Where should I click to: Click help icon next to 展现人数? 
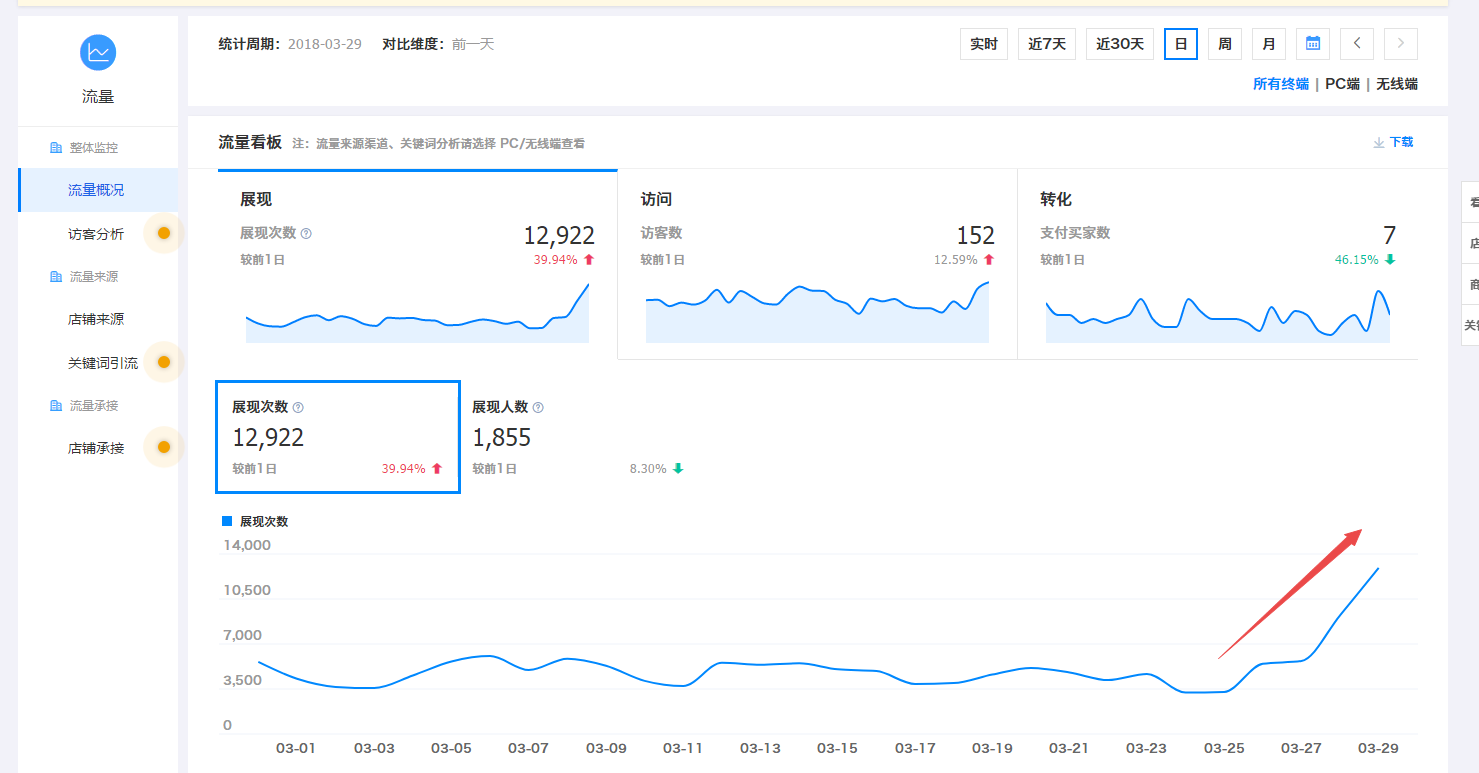click(538, 407)
